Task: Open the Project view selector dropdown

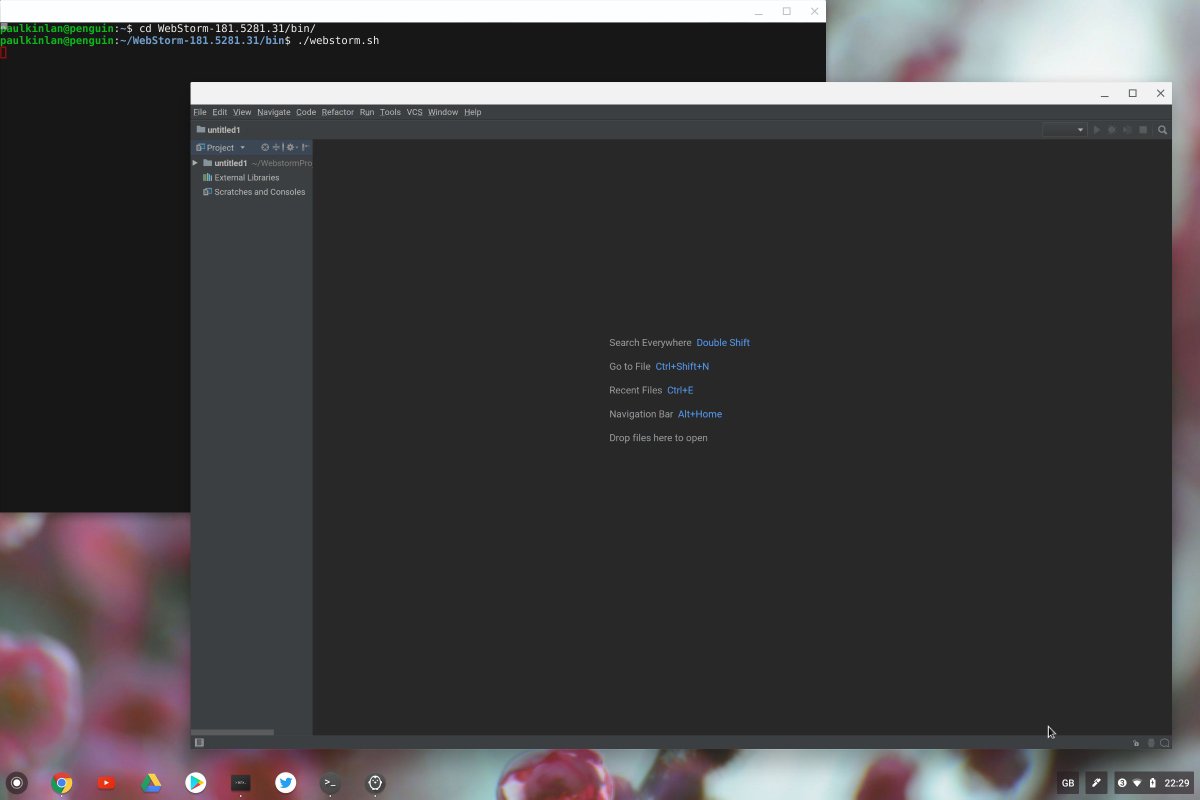Action: pyautogui.click(x=220, y=147)
